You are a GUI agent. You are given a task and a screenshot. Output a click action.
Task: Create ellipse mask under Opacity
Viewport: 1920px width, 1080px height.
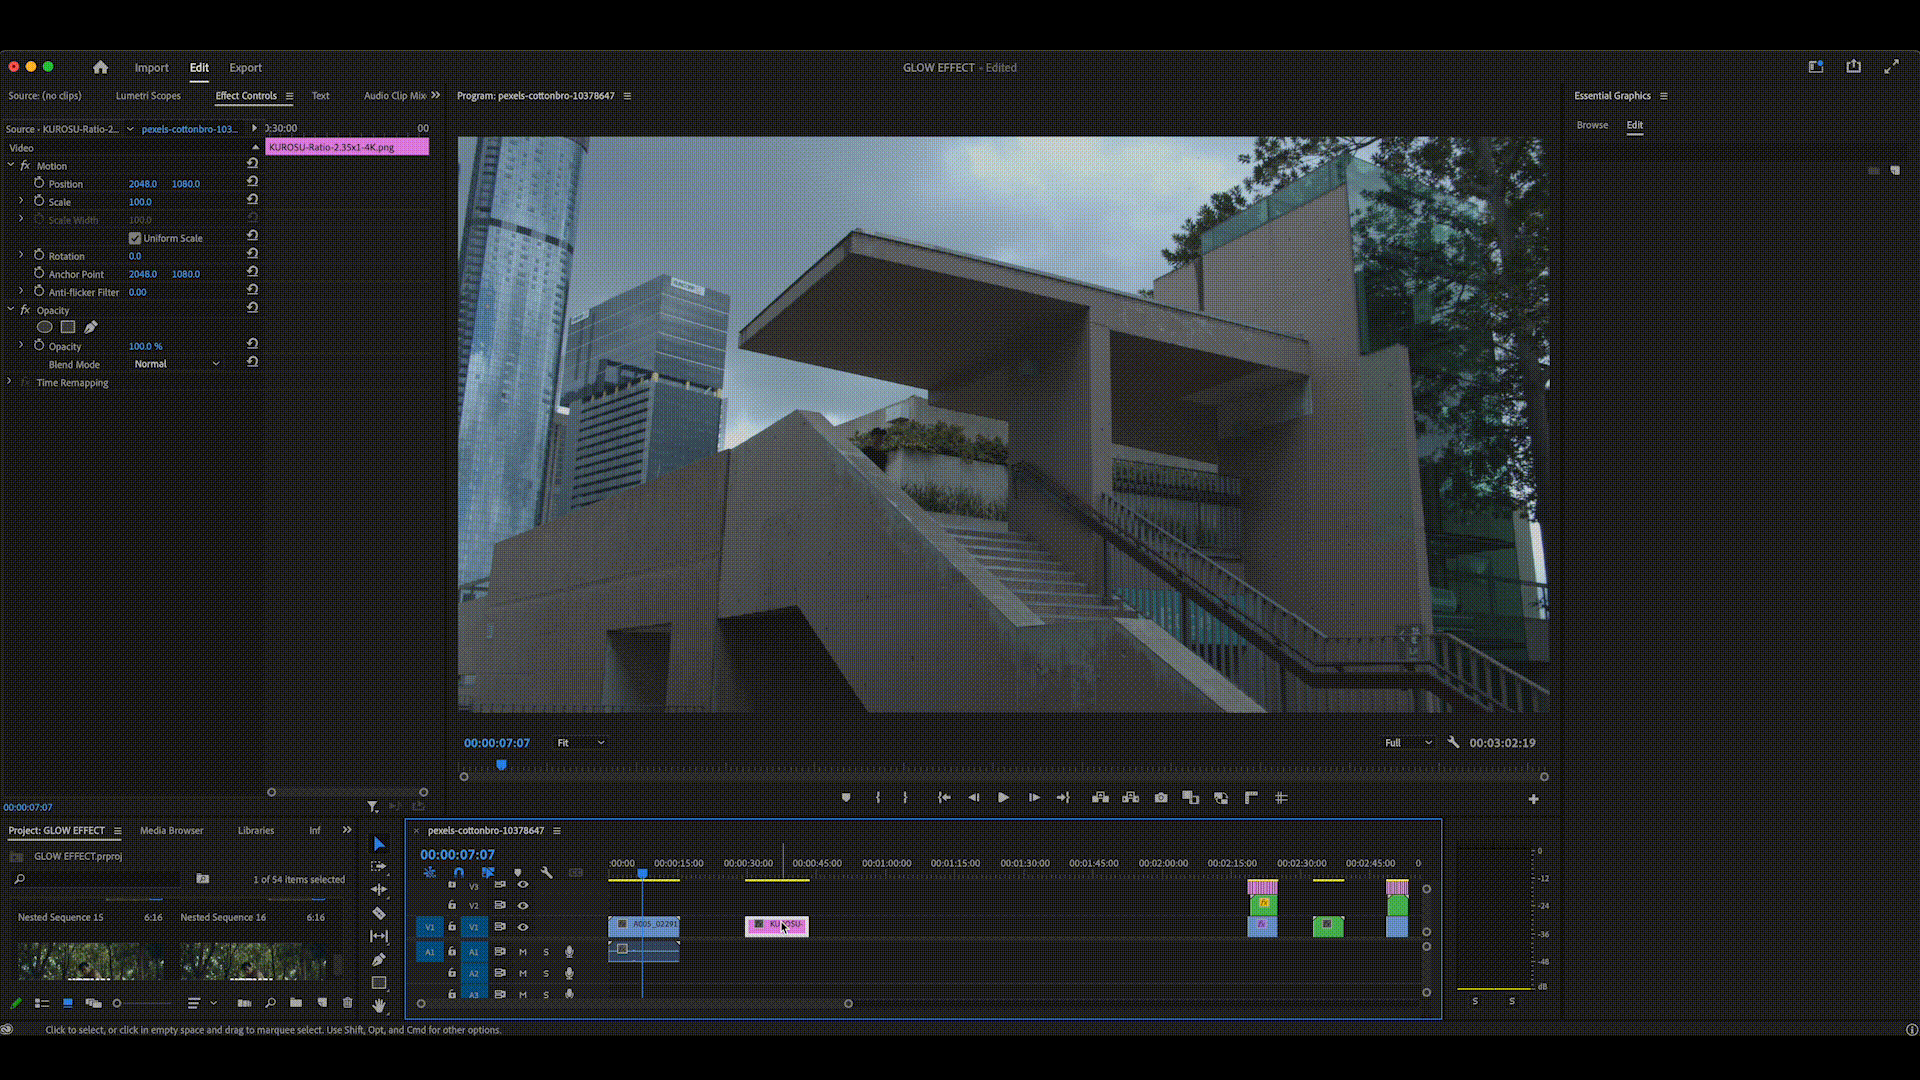click(x=44, y=327)
